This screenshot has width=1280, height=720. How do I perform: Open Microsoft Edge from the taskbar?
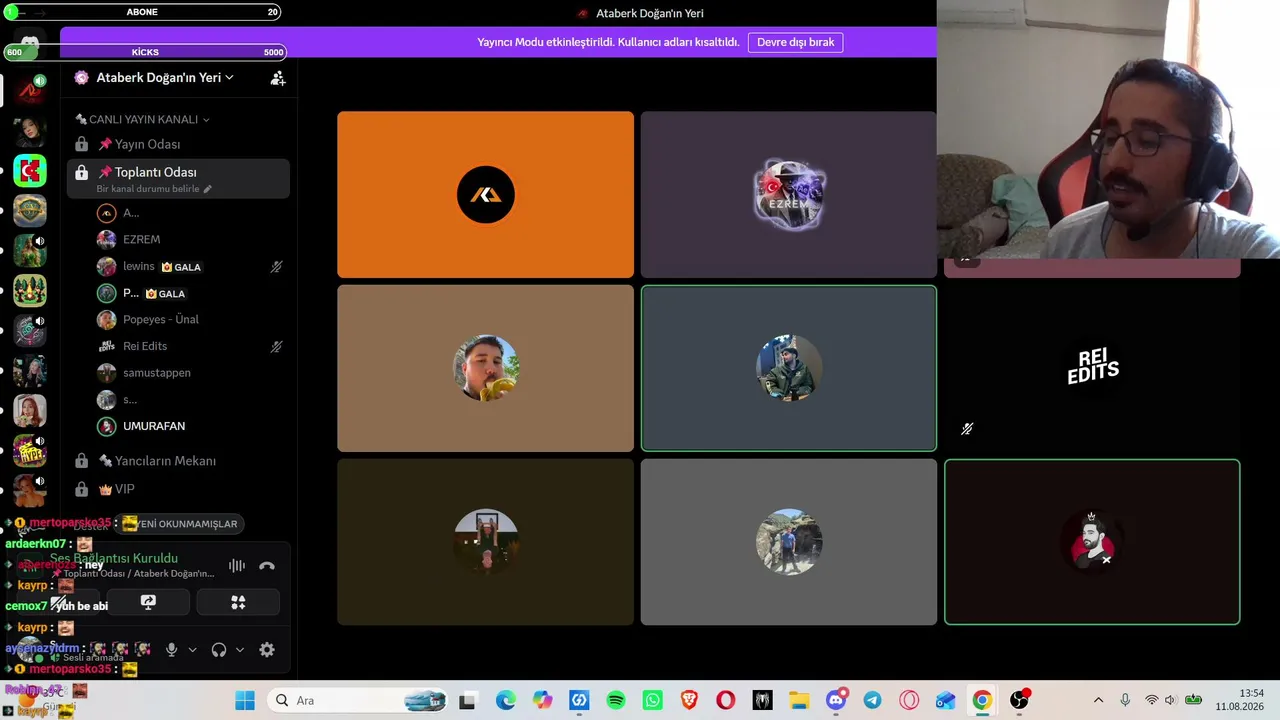(x=506, y=701)
